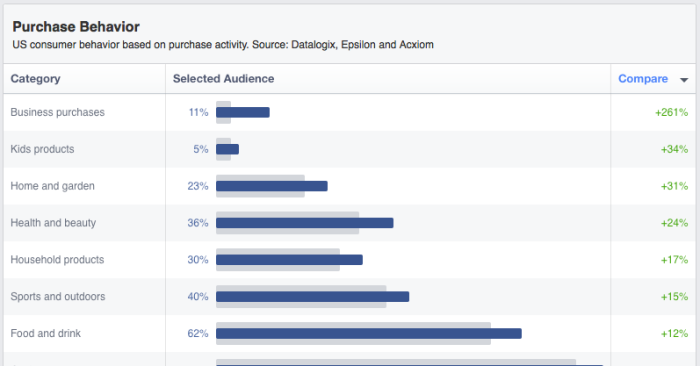Click the Business purchases 11% bar
This screenshot has width=700, height=366.
[x=243, y=112]
